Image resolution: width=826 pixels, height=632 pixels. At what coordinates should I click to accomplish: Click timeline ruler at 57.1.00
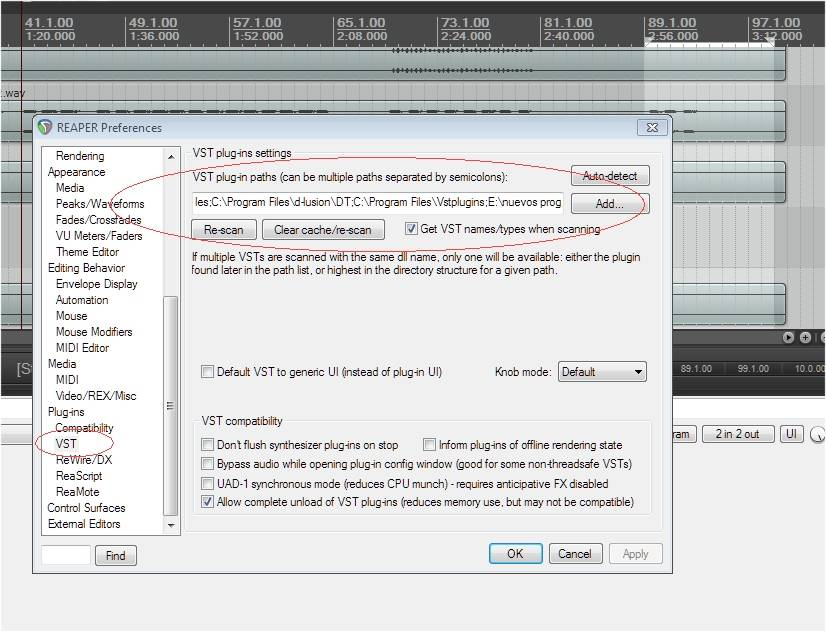[x=258, y=23]
